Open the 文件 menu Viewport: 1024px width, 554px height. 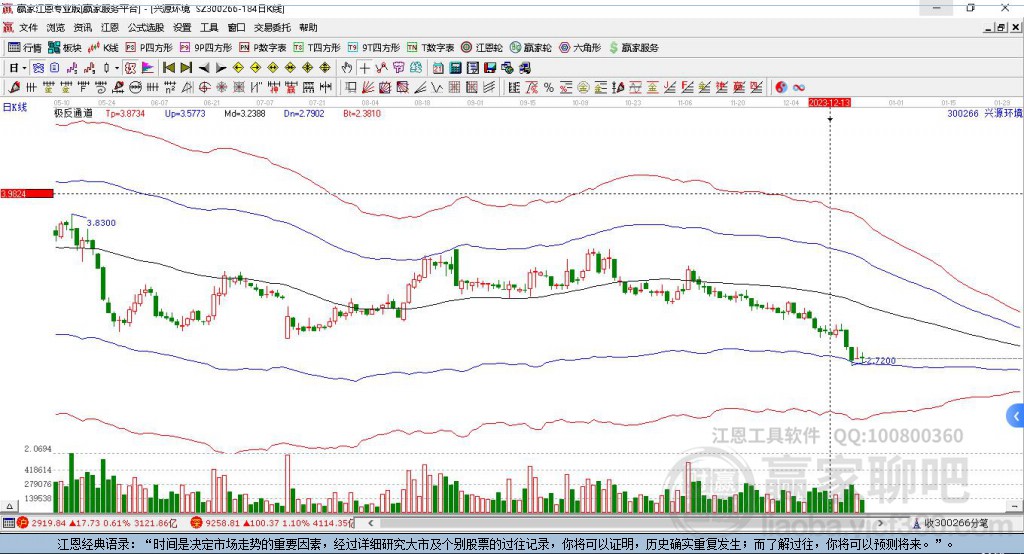[28, 27]
